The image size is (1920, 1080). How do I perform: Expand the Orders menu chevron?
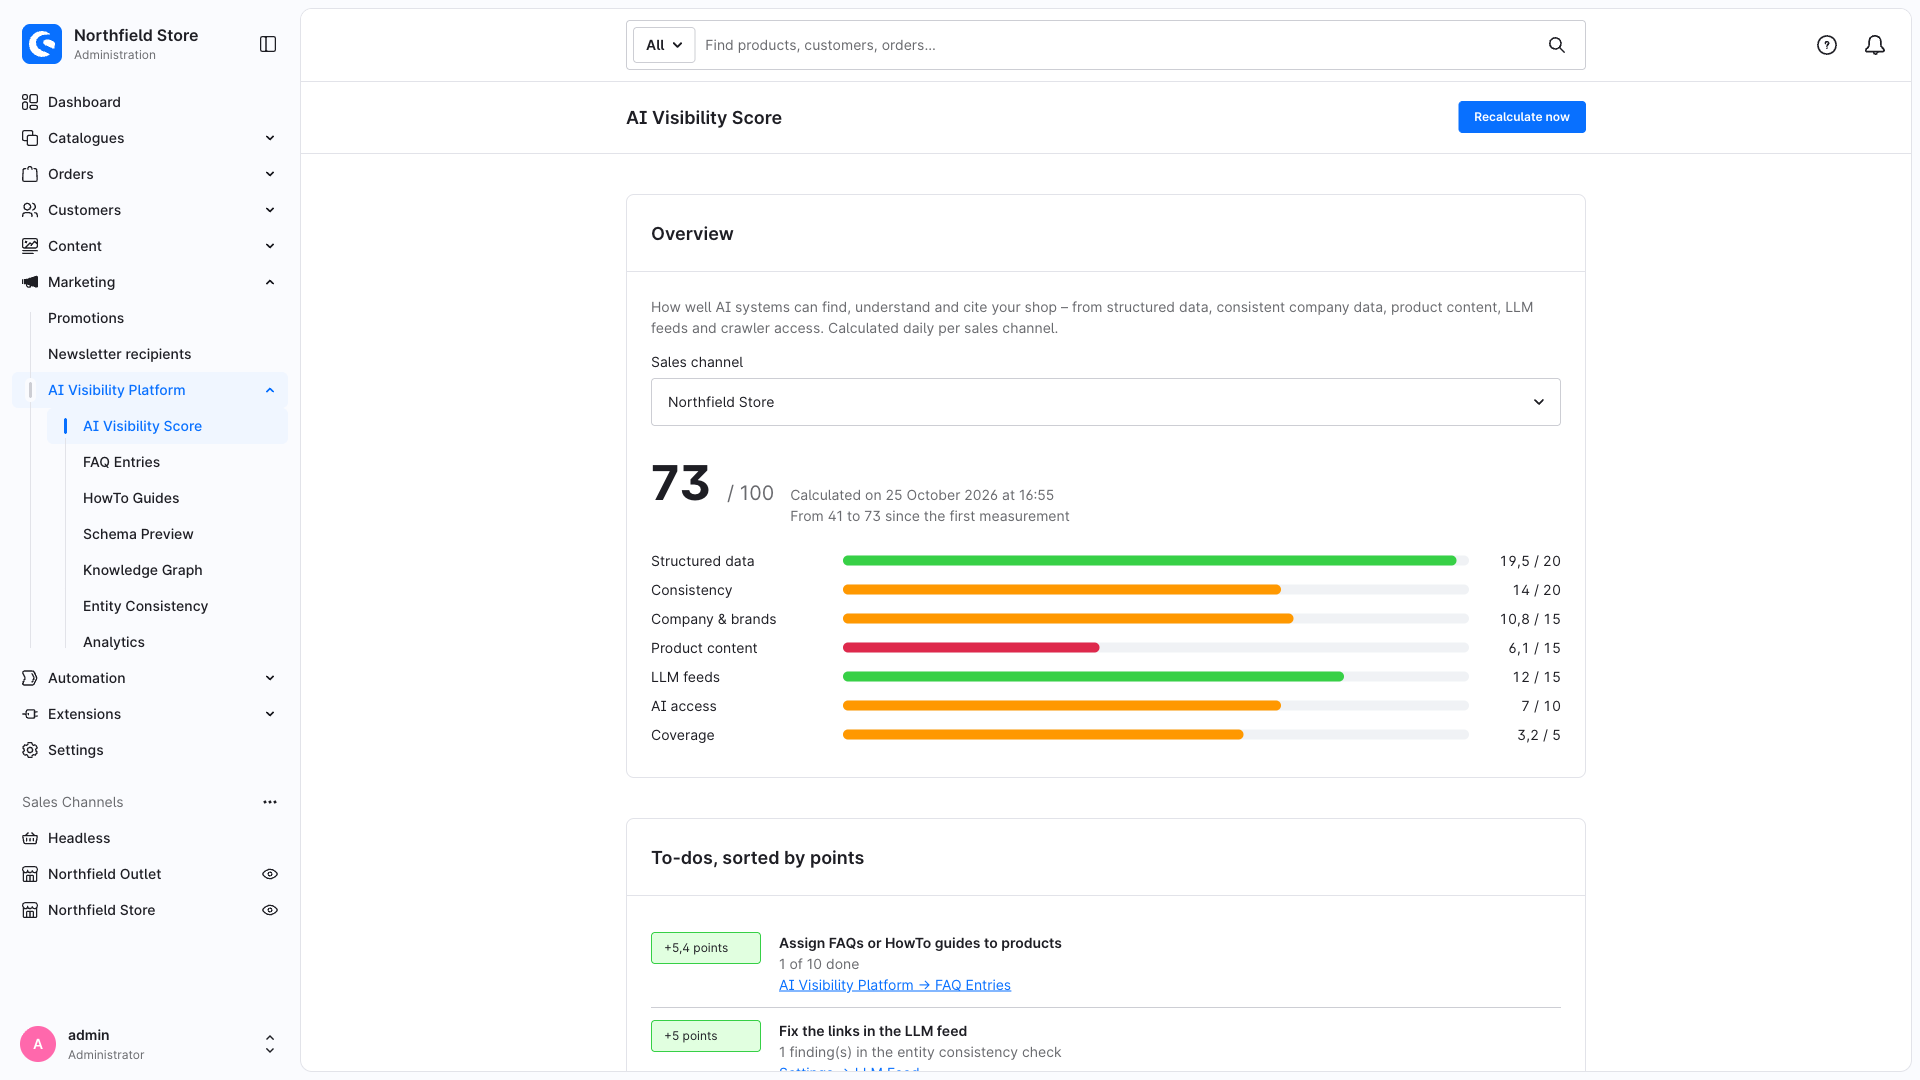tap(270, 174)
